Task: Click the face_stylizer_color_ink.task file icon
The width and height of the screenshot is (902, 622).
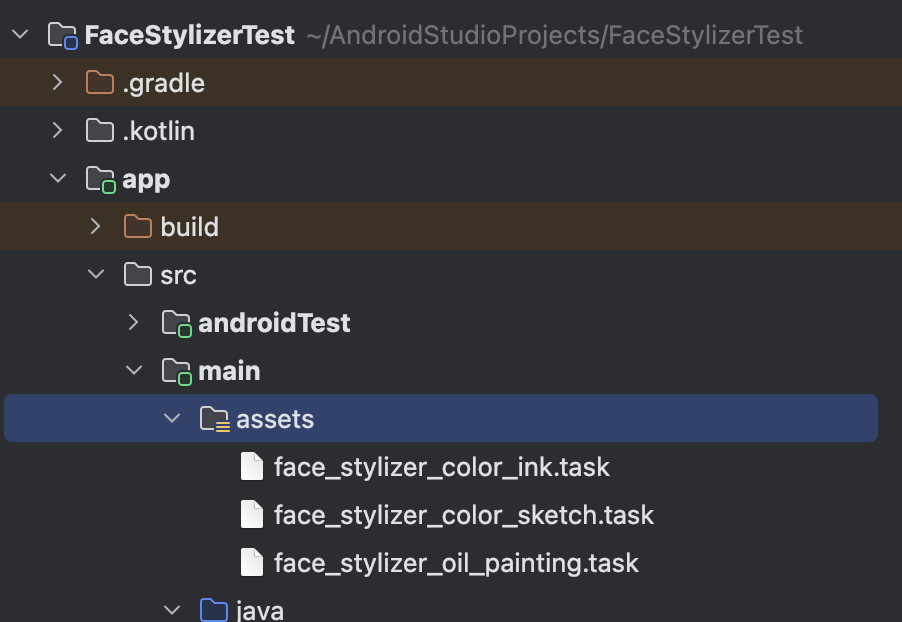Action: coord(252,467)
